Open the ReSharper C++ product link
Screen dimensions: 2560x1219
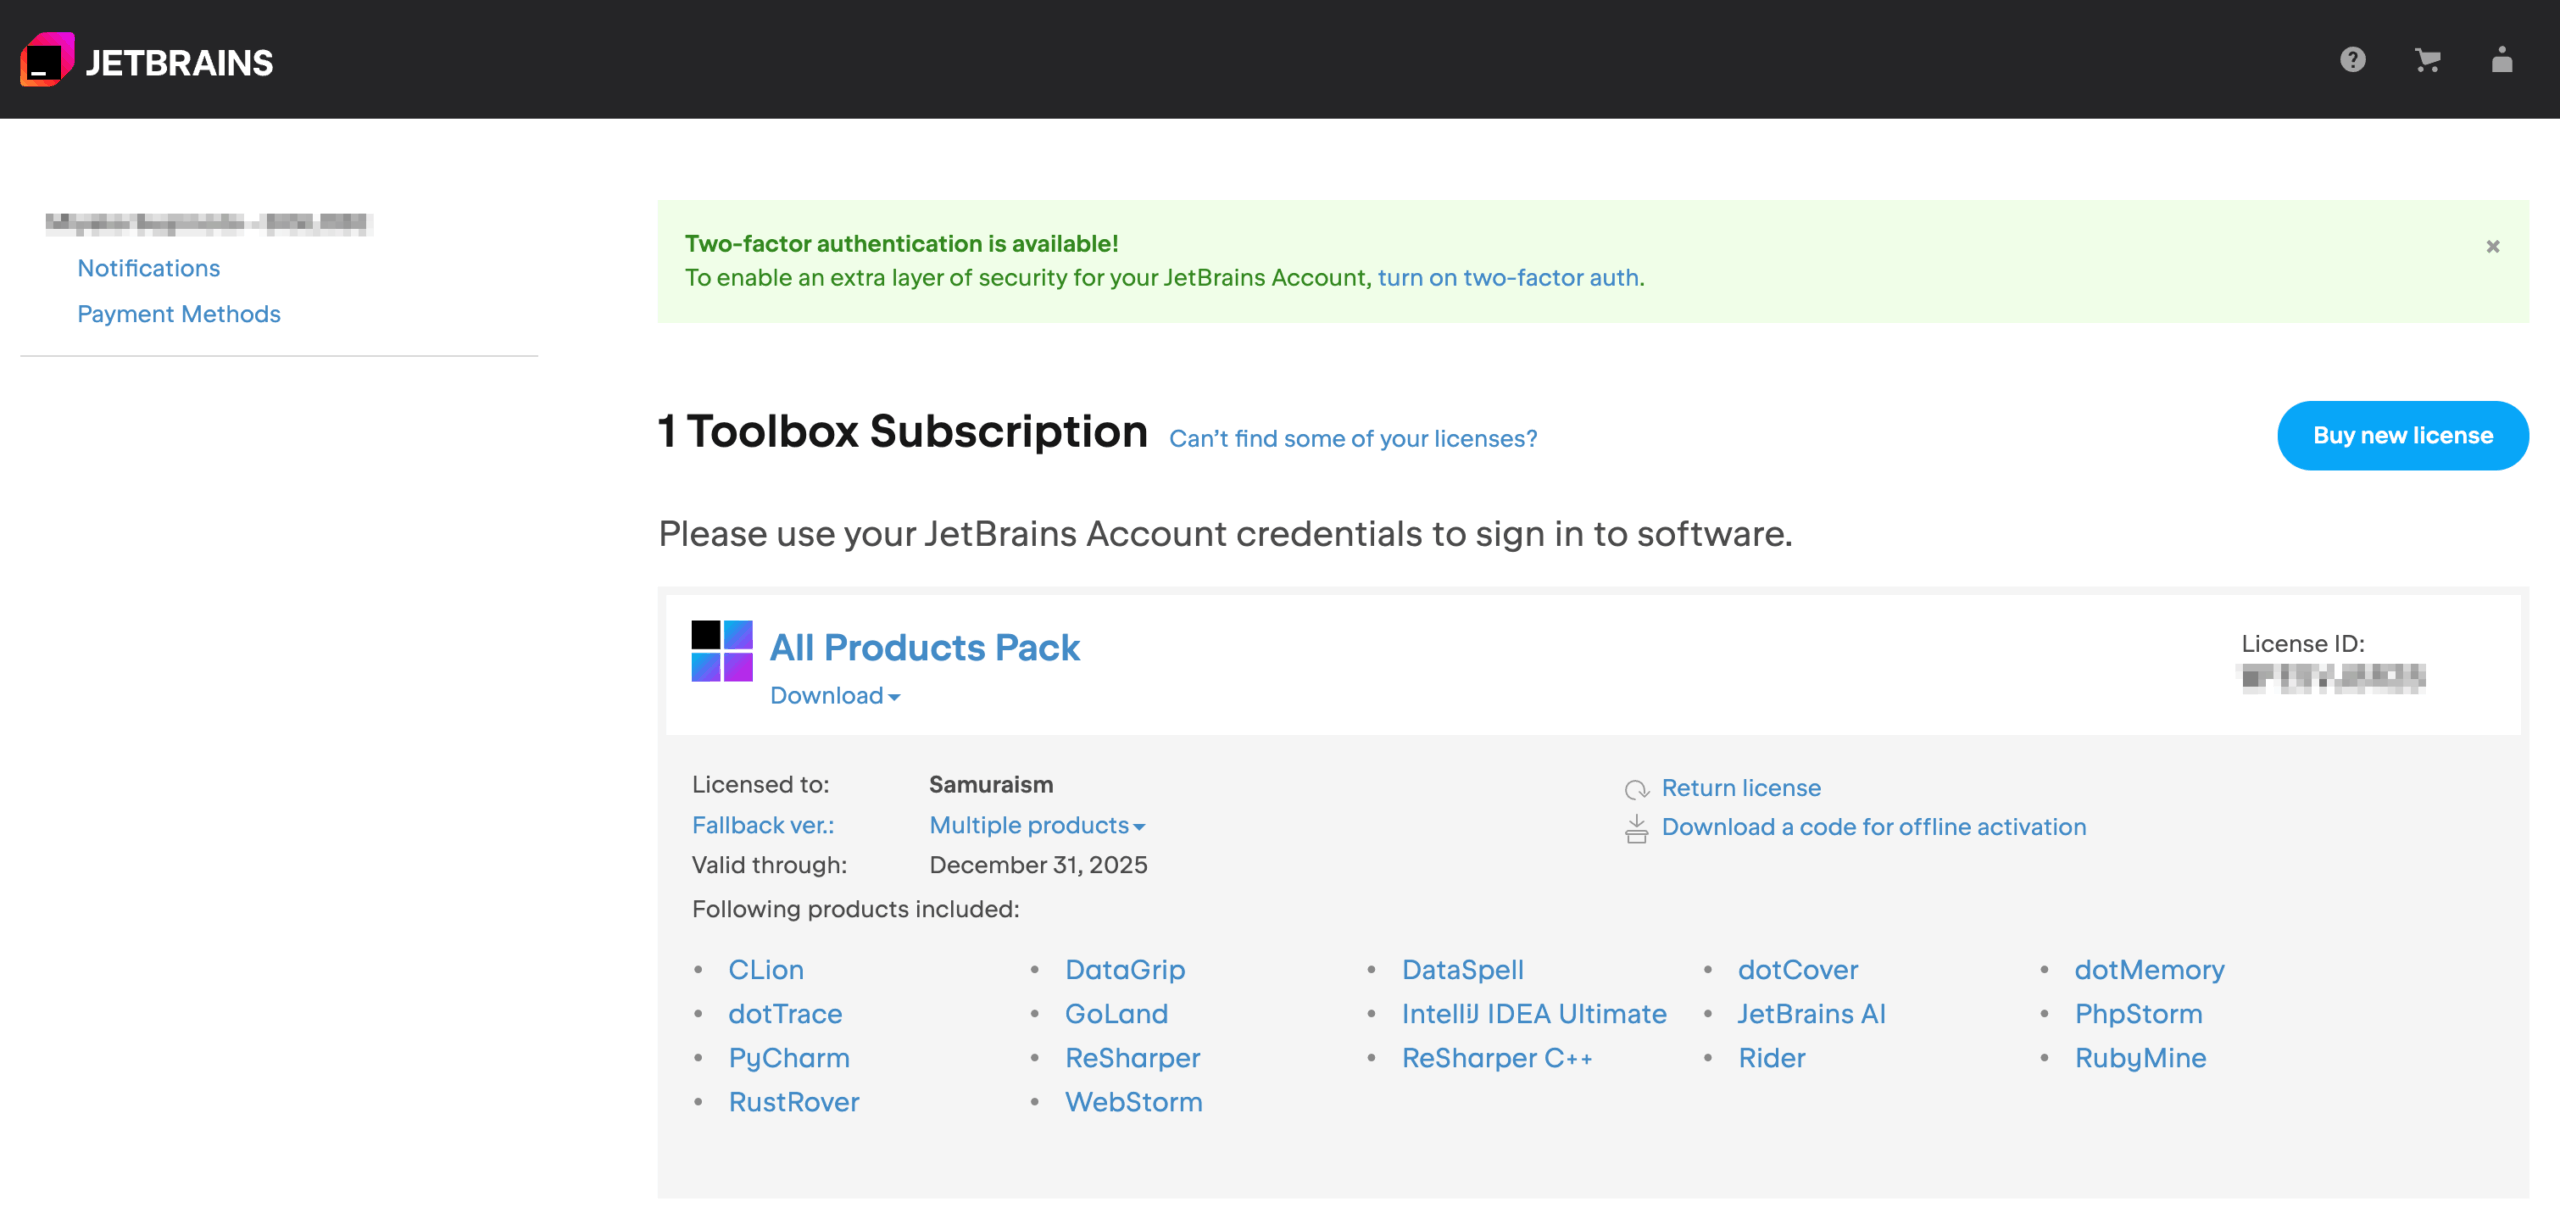pyautogui.click(x=1496, y=1058)
